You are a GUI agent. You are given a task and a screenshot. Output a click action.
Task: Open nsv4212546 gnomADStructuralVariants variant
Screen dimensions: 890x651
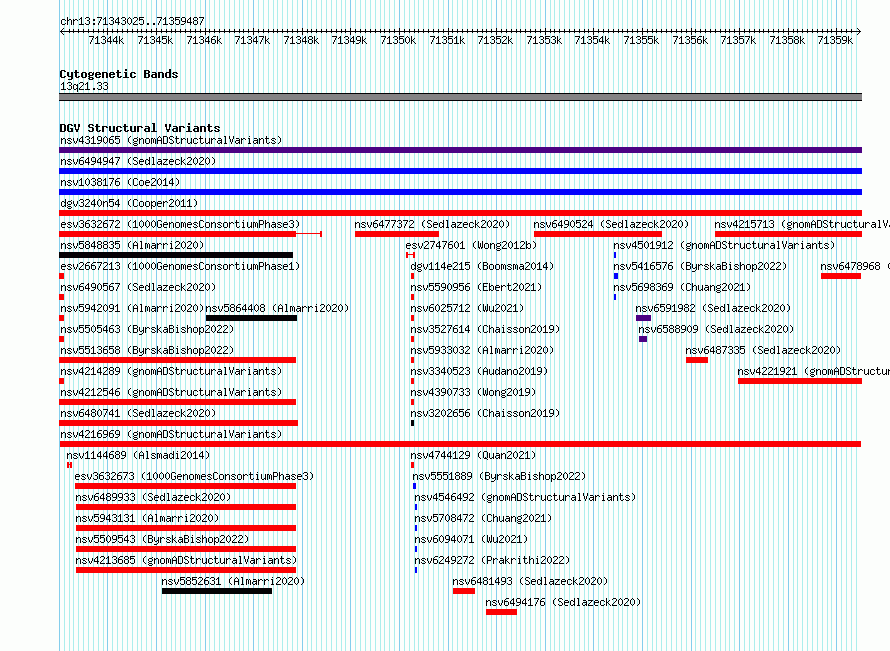[171, 392]
